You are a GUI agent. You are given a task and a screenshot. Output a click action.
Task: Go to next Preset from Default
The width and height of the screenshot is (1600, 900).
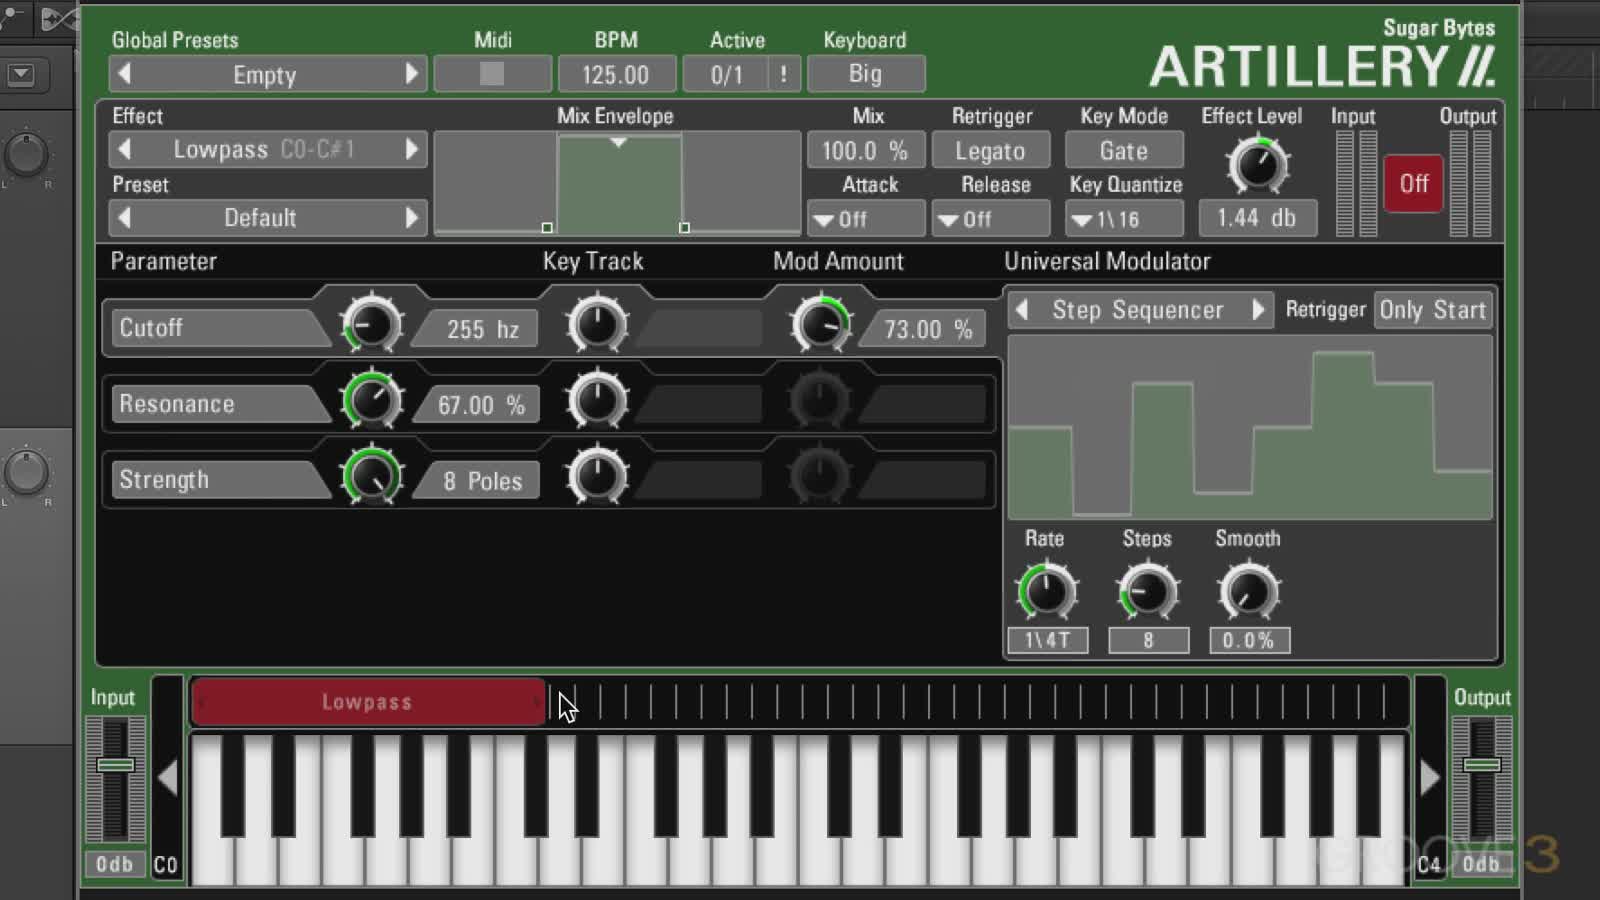[x=411, y=217]
